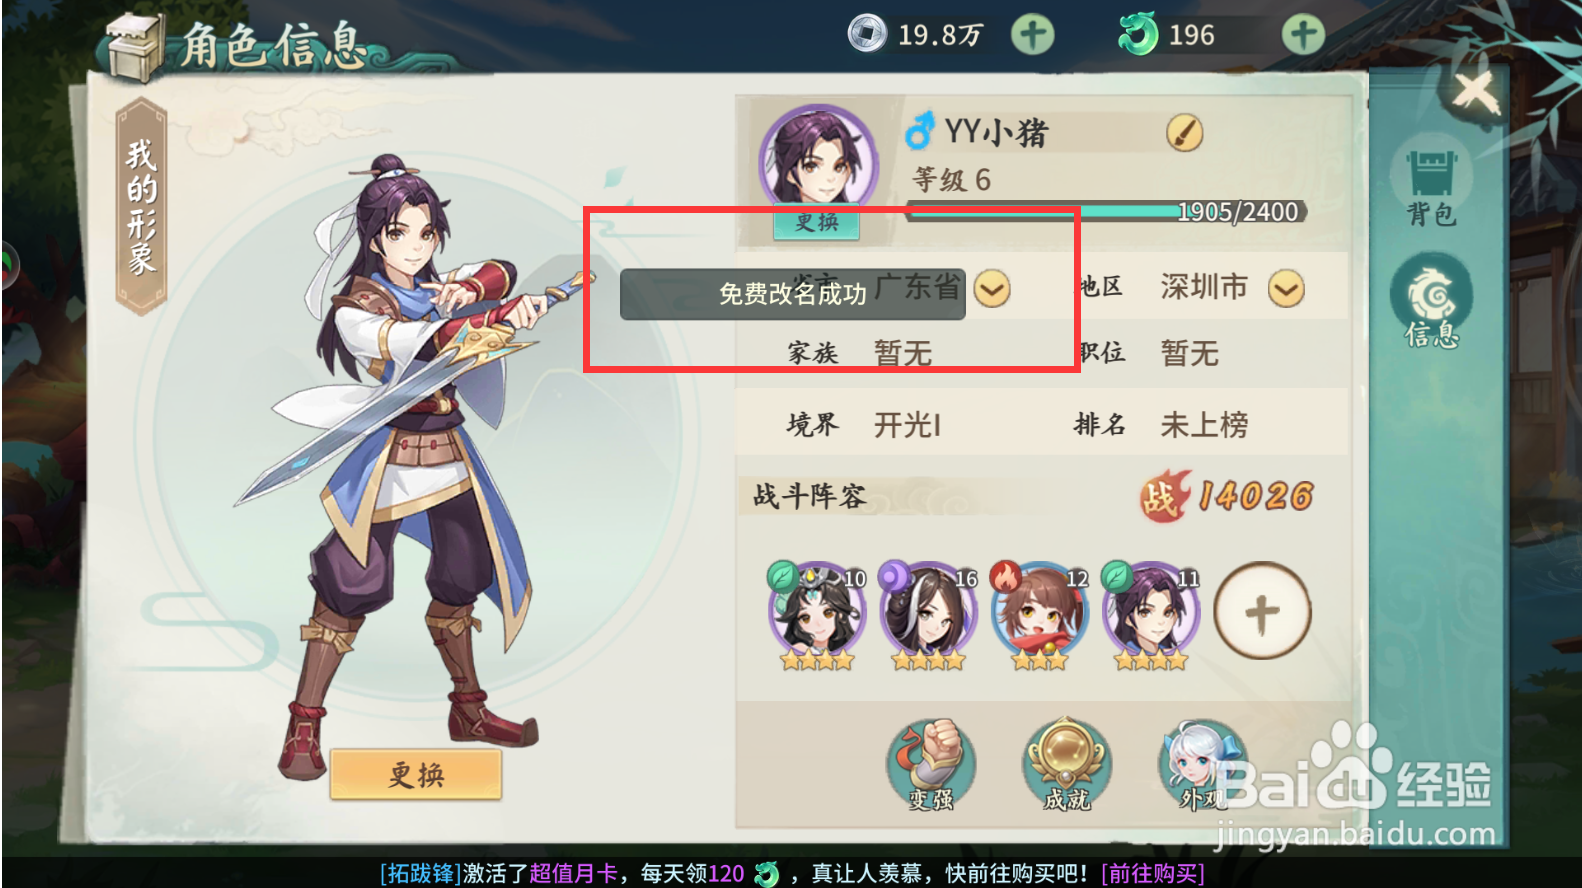Open the 成就 achievements medal icon
Viewport: 1582px width, 888px height.
(x=1066, y=765)
